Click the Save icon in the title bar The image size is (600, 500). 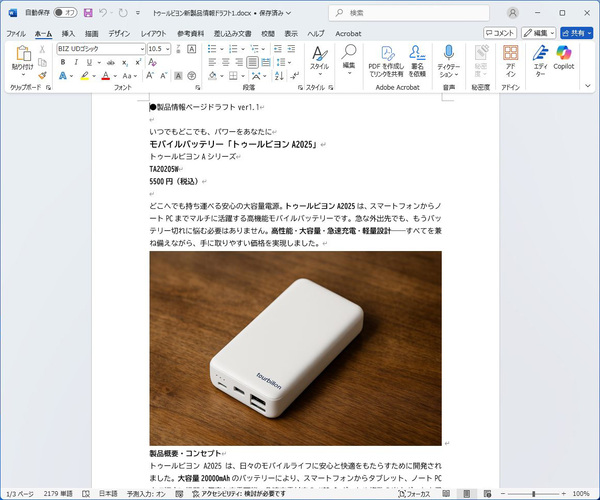point(88,13)
